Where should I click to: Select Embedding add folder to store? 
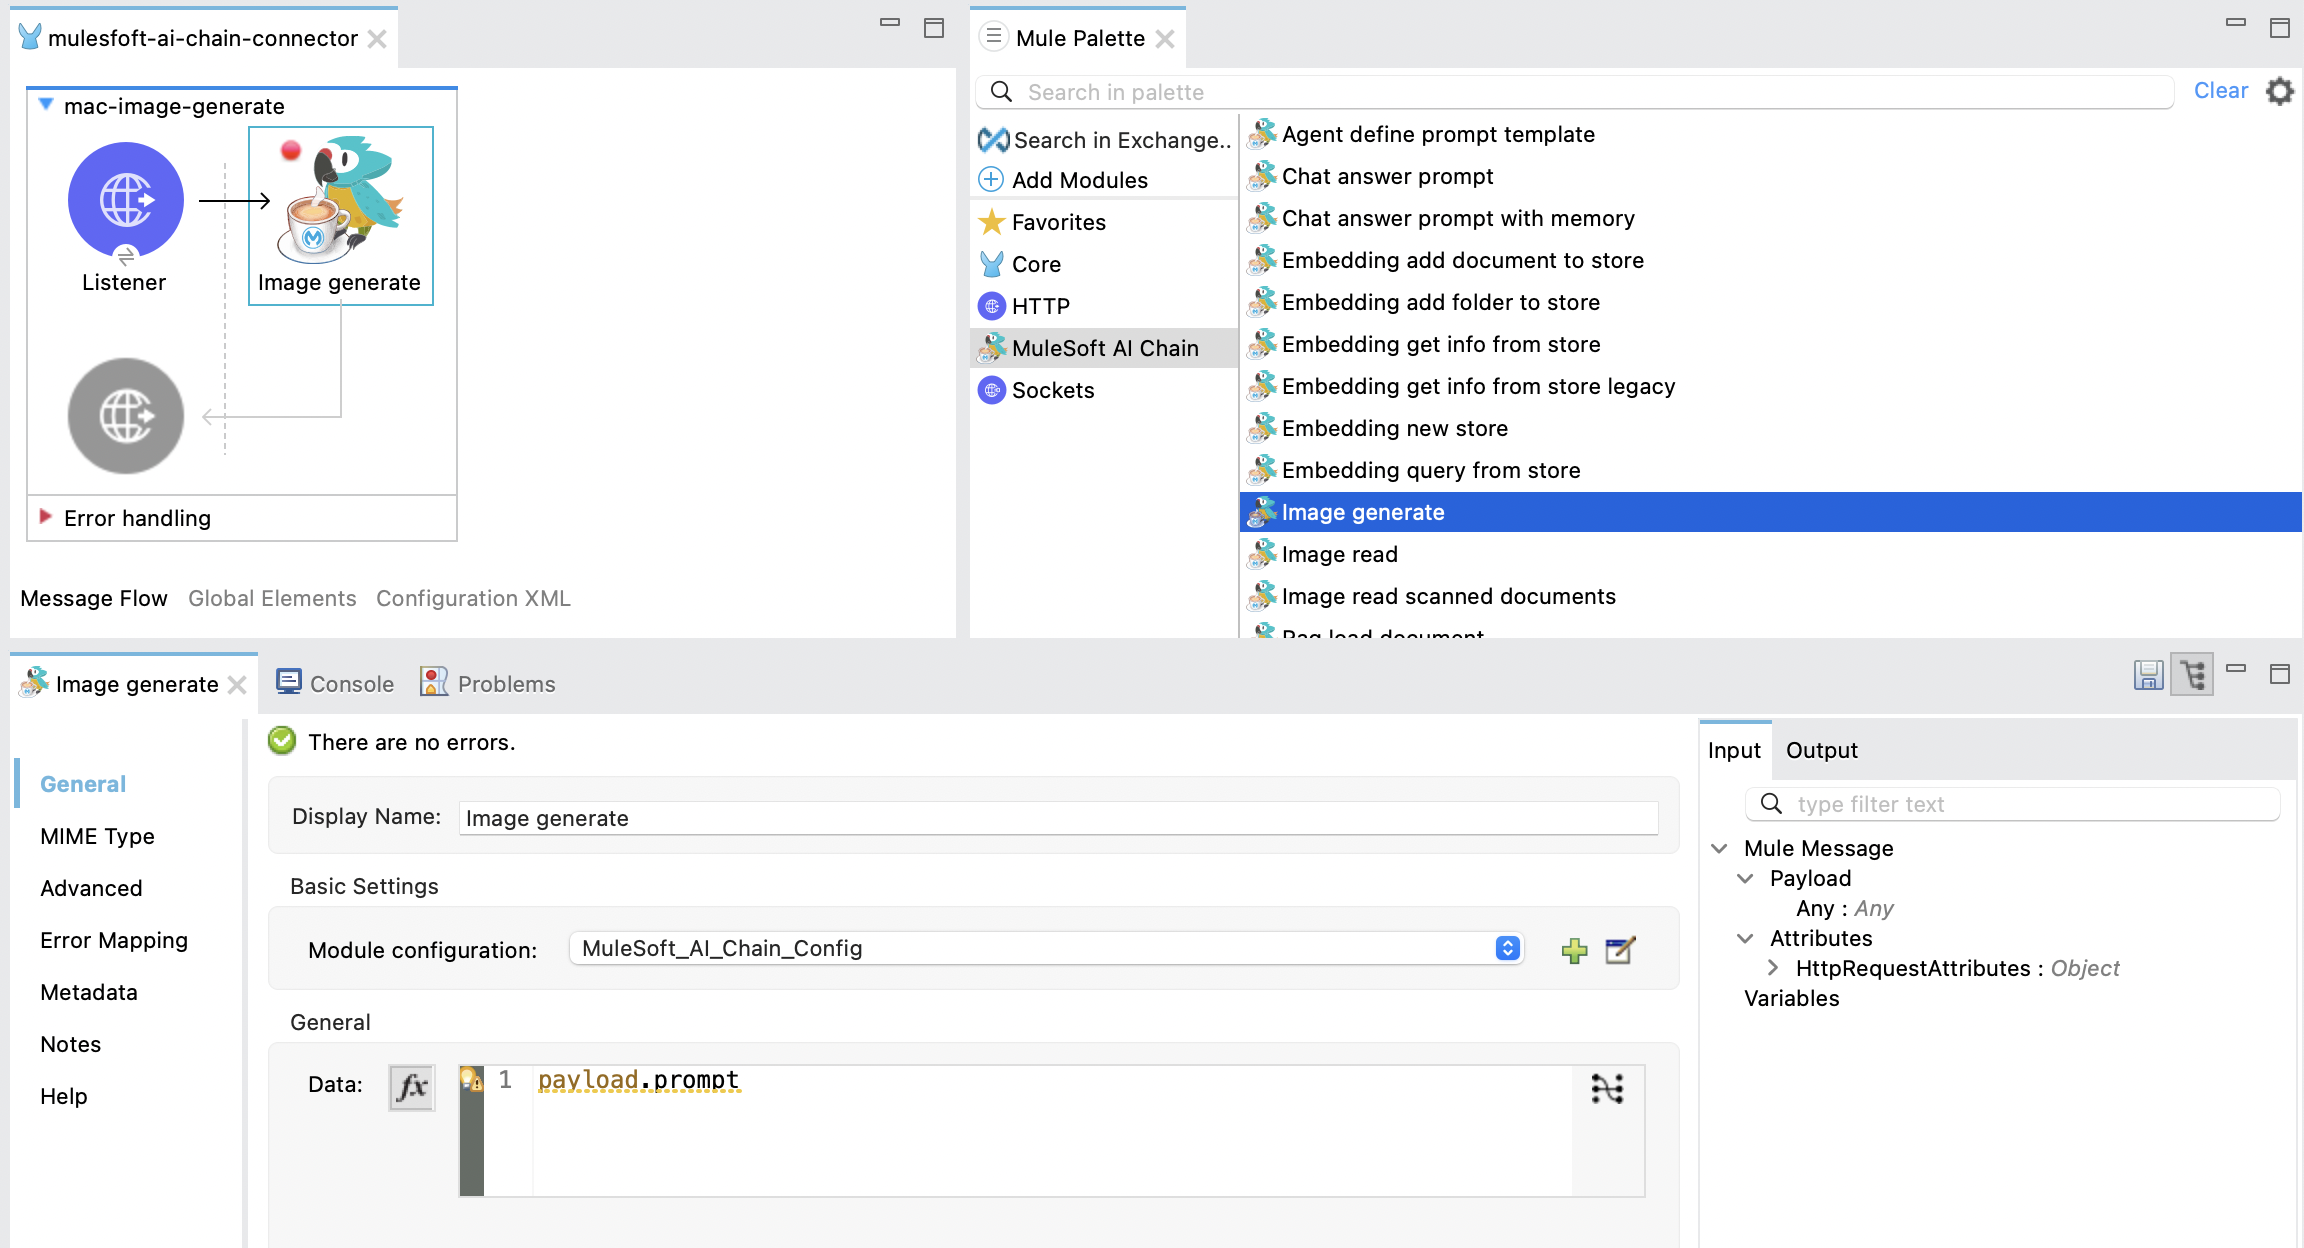pyautogui.click(x=1423, y=302)
